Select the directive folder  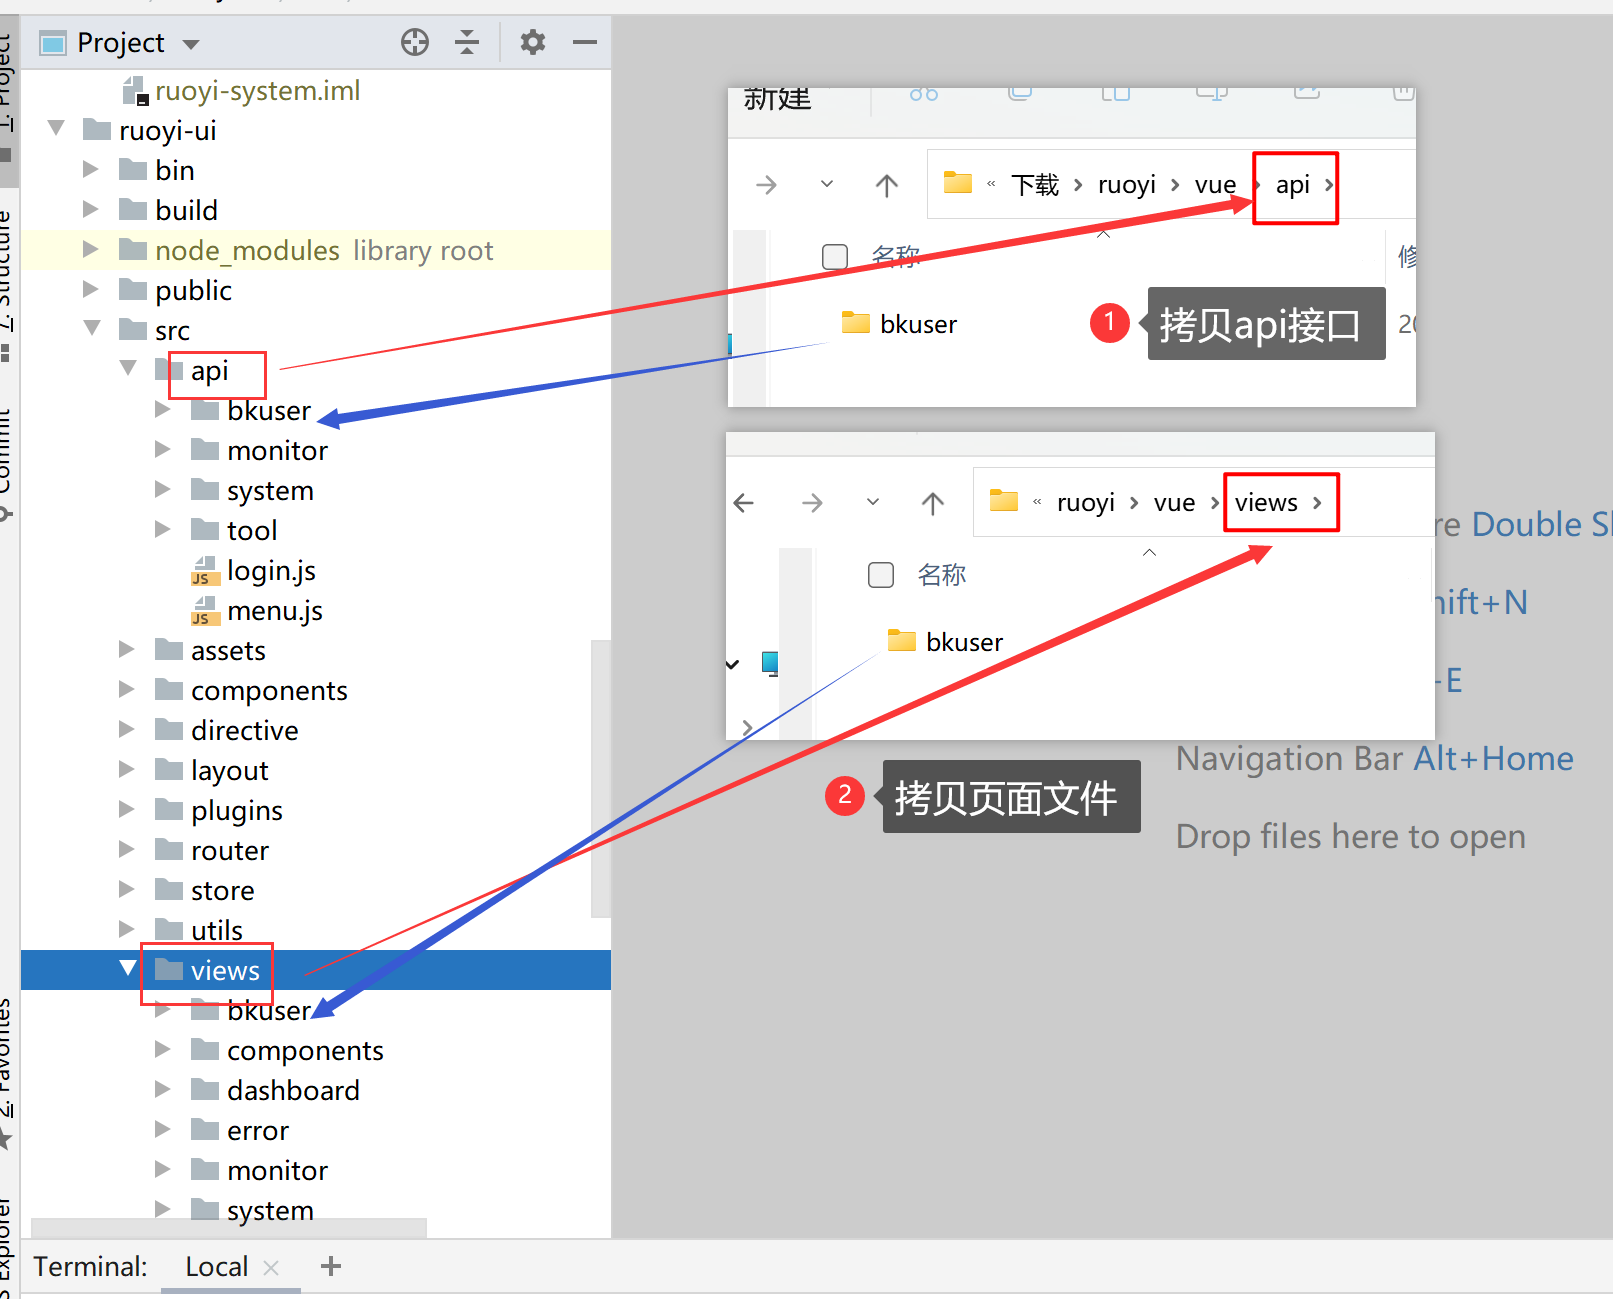[244, 730]
